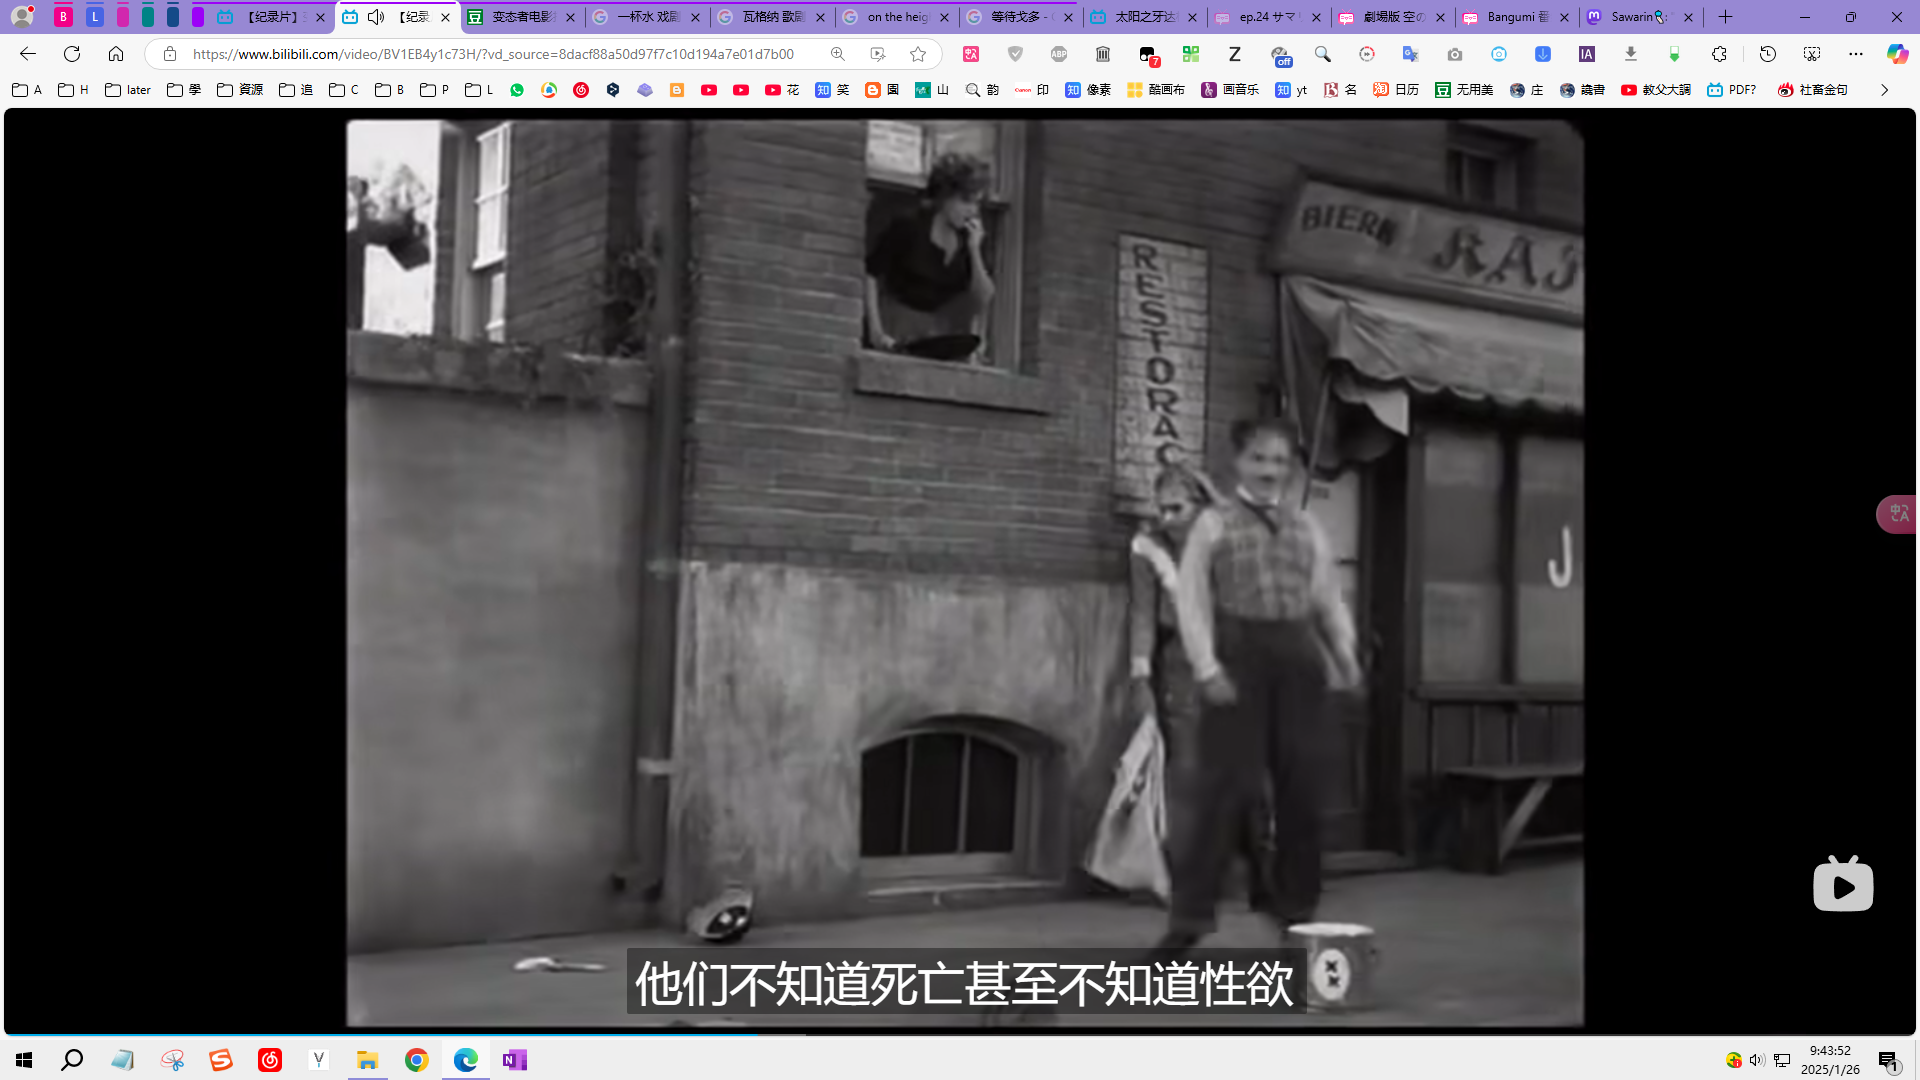
Task: Open the 教父大調 YouTube bookmark
Action: (1656, 90)
